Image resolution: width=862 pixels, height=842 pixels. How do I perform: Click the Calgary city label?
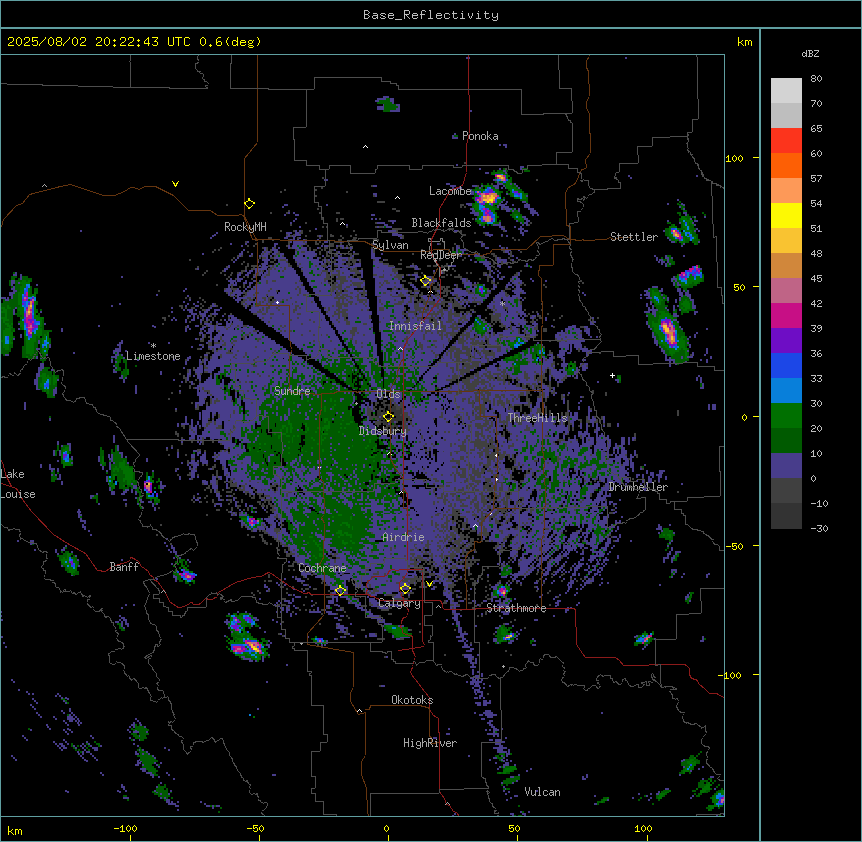399,603
